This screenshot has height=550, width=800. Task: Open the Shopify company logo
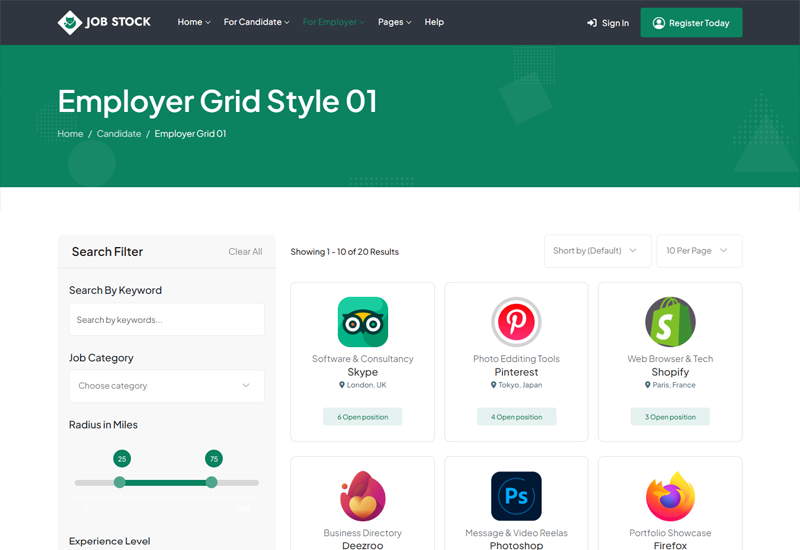[x=670, y=322]
